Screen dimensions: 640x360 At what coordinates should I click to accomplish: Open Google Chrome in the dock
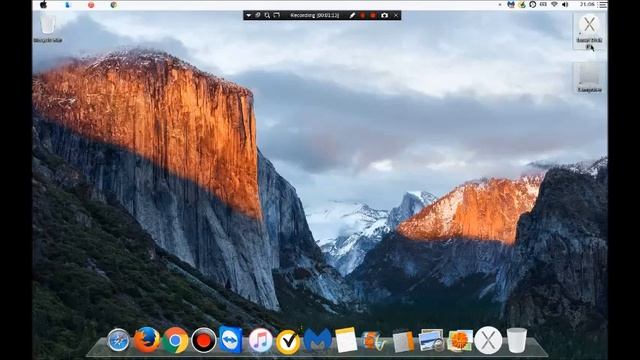coord(176,340)
